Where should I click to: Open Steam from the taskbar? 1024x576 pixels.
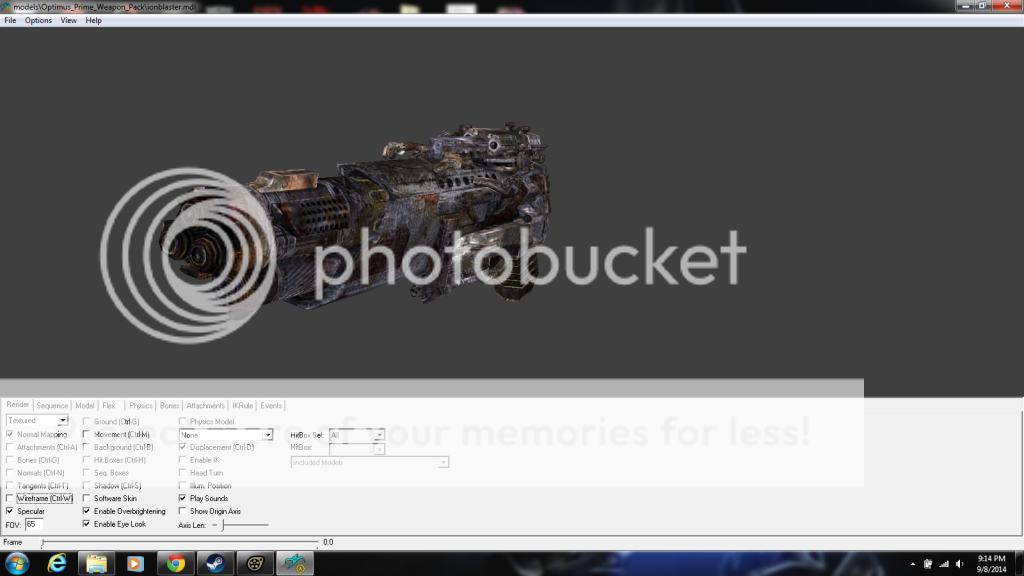(x=216, y=563)
